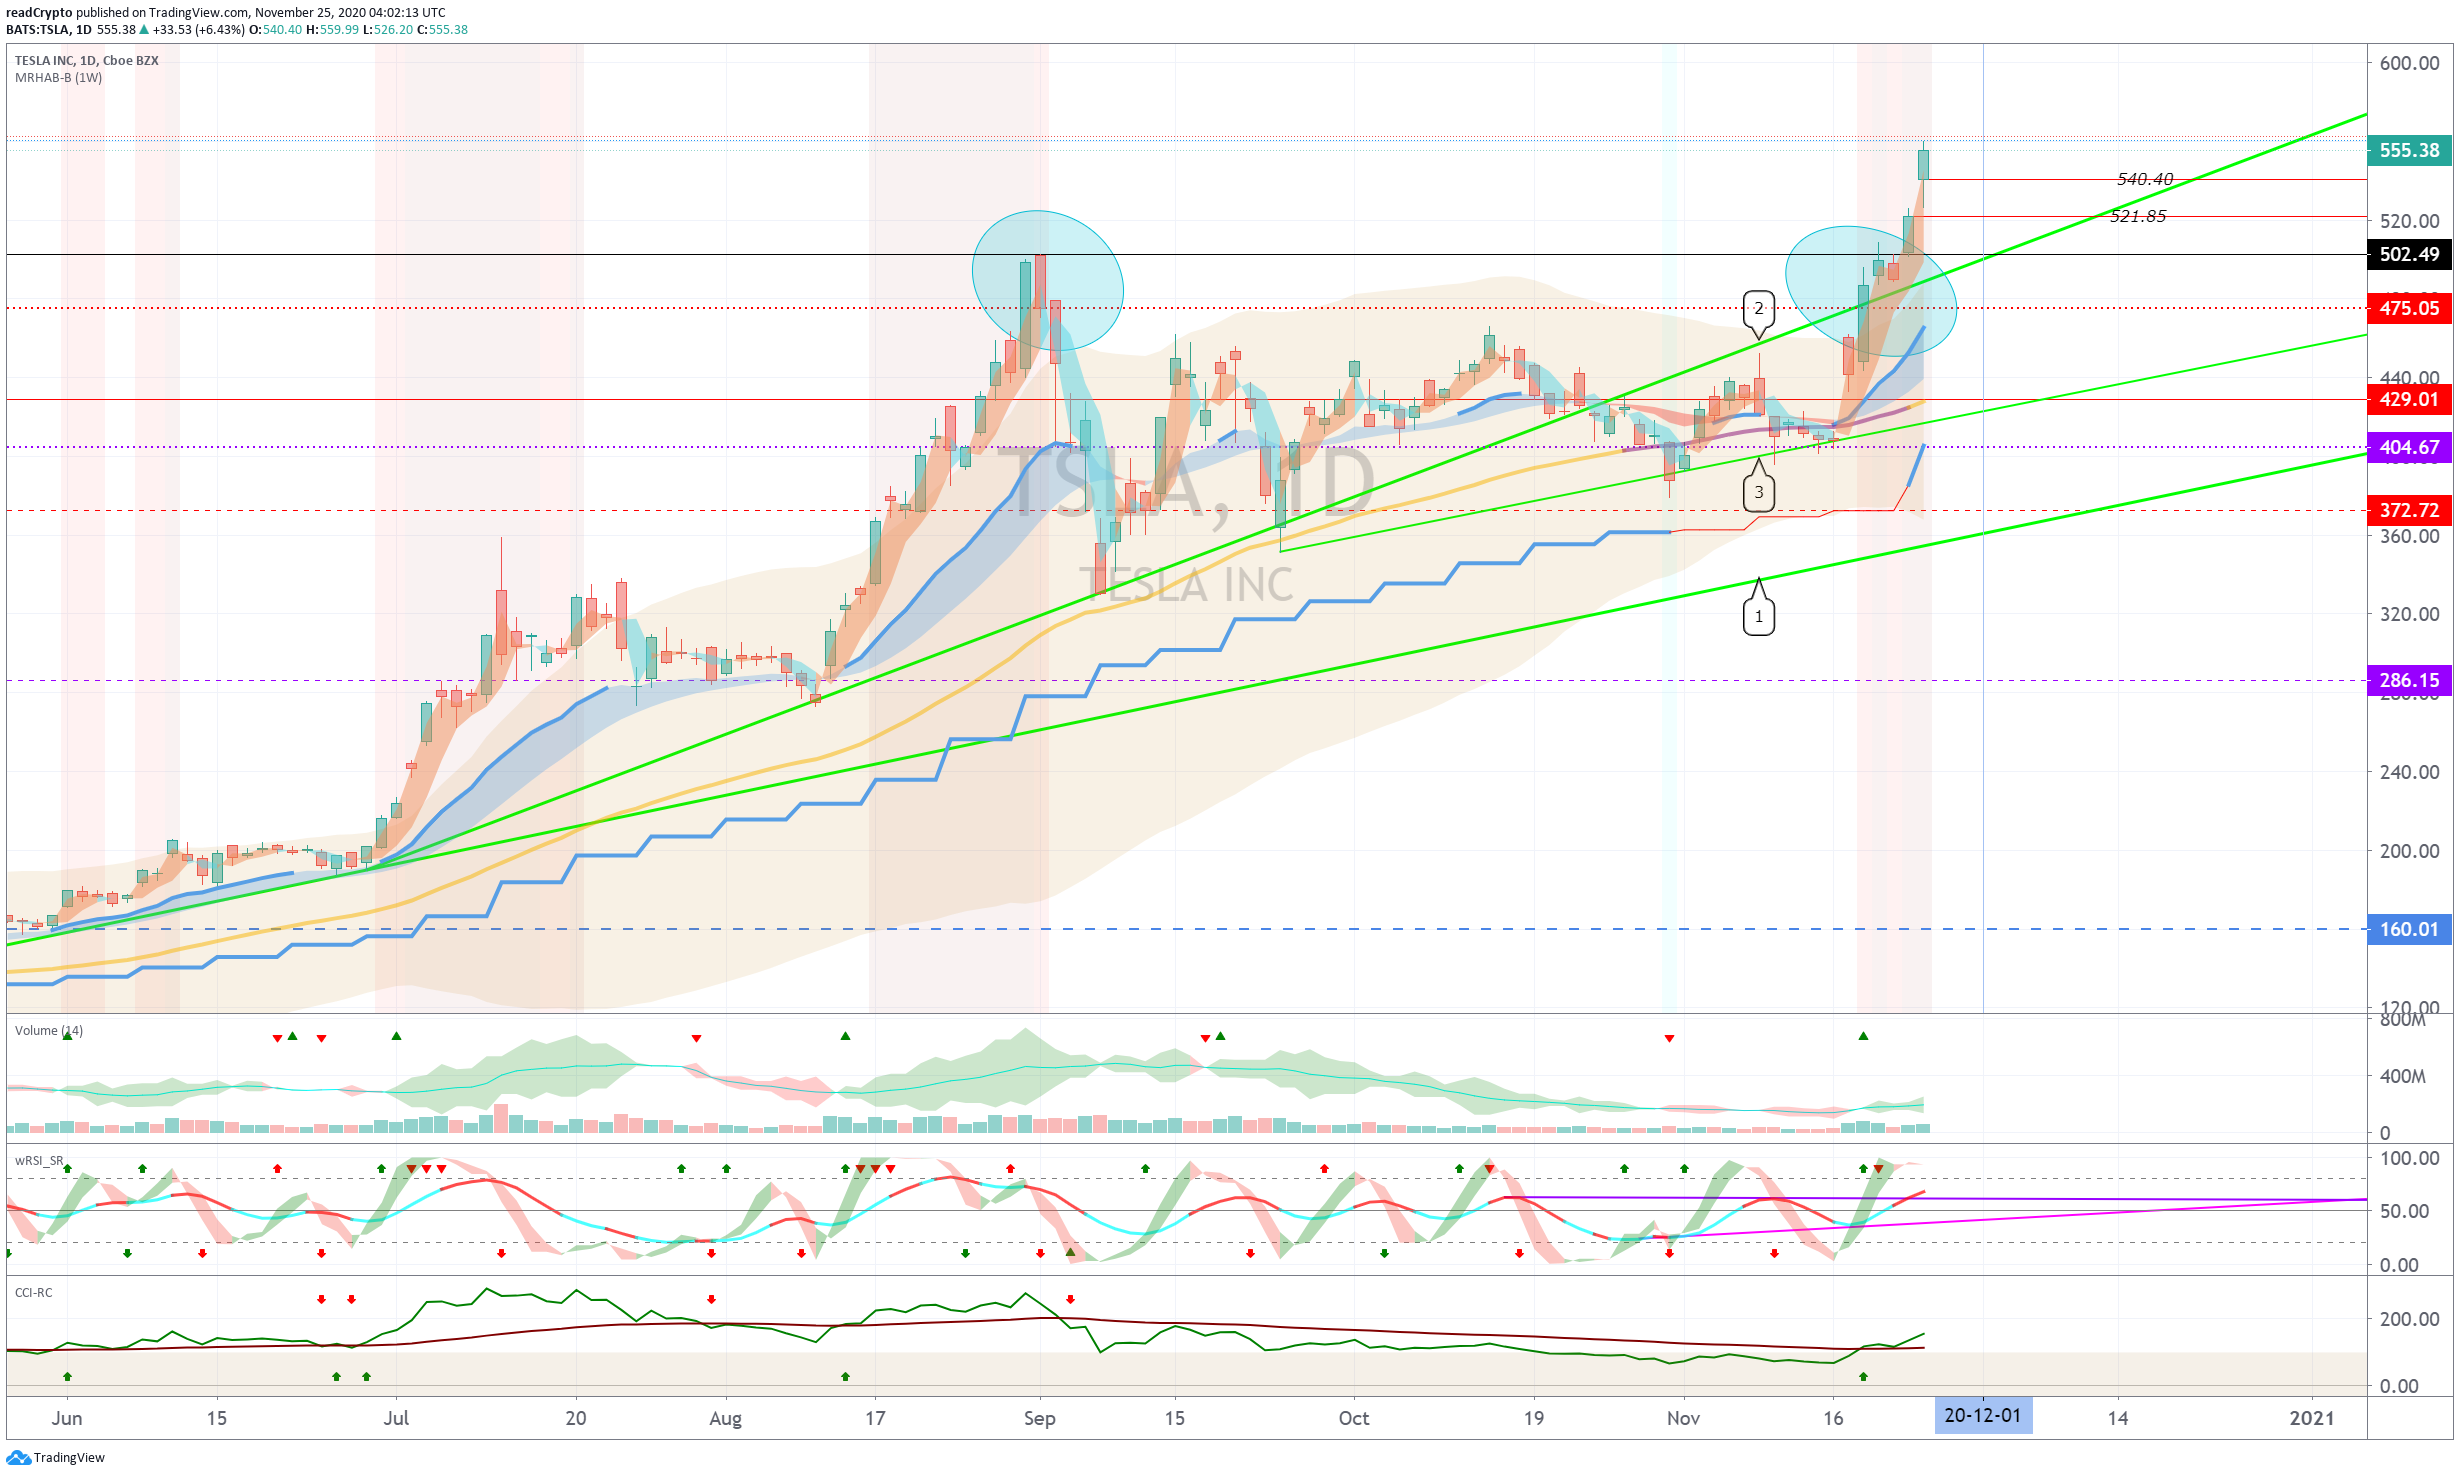Click the 600.00 price axis tick
This screenshot has height=1476, width=2460.
pyautogui.click(x=2410, y=63)
